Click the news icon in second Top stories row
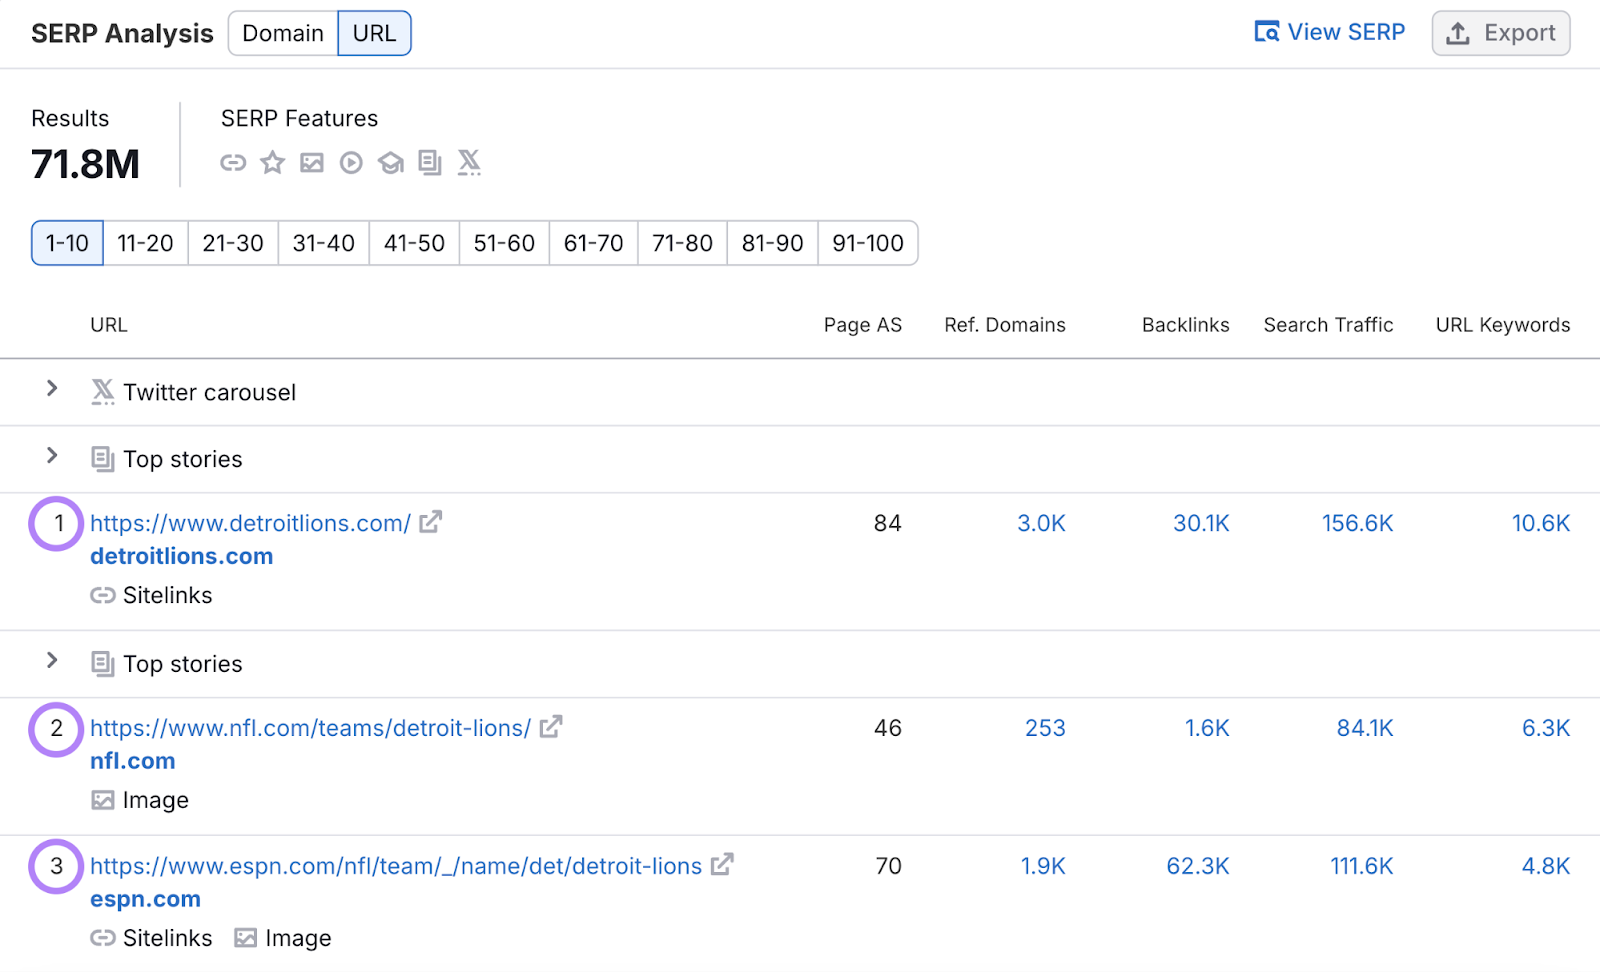The height and width of the screenshot is (972, 1600). (x=102, y=664)
